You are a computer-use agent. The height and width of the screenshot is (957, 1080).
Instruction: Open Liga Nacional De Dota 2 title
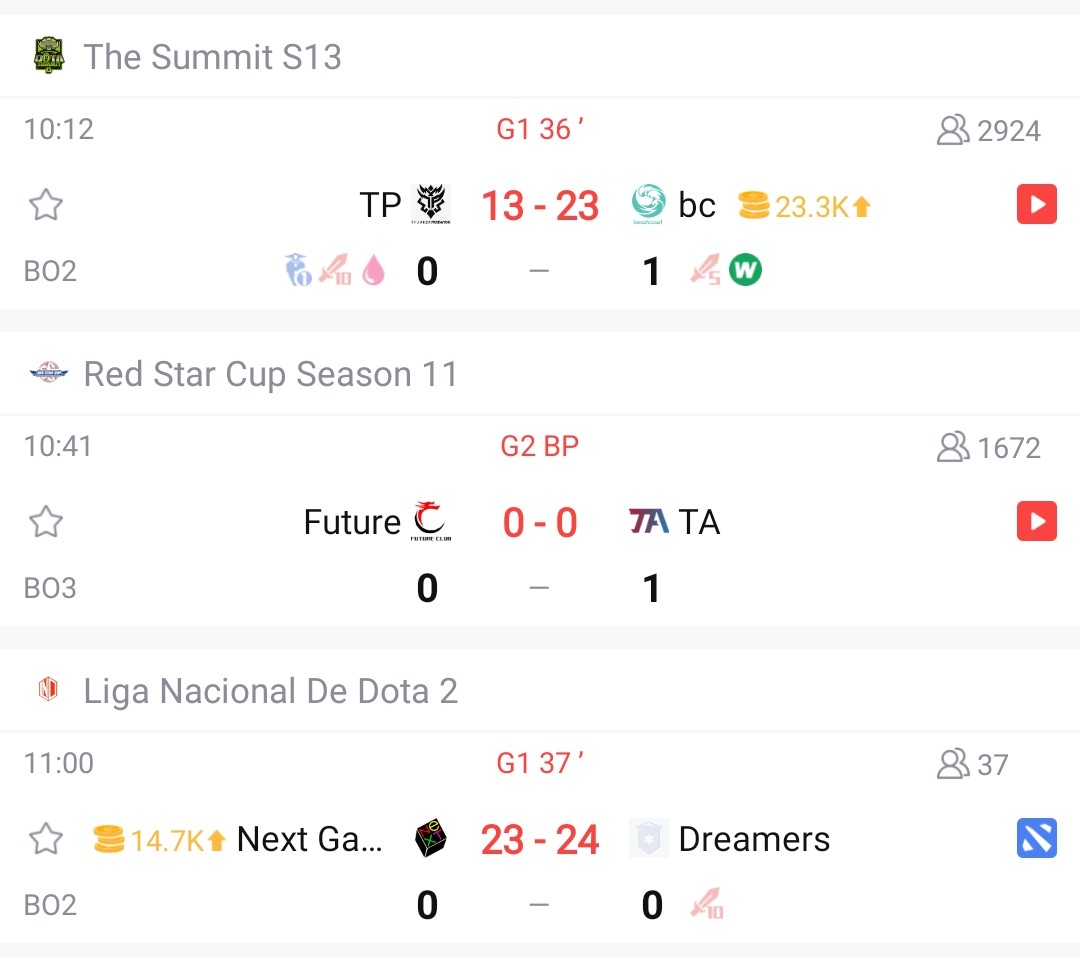click(x=270, y=691)
